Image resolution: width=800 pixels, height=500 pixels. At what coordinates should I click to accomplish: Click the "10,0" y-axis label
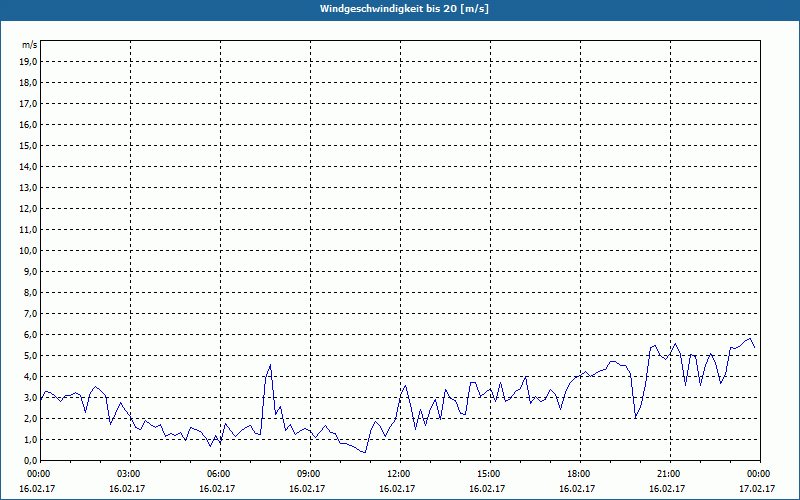click(x=30, y=251)
